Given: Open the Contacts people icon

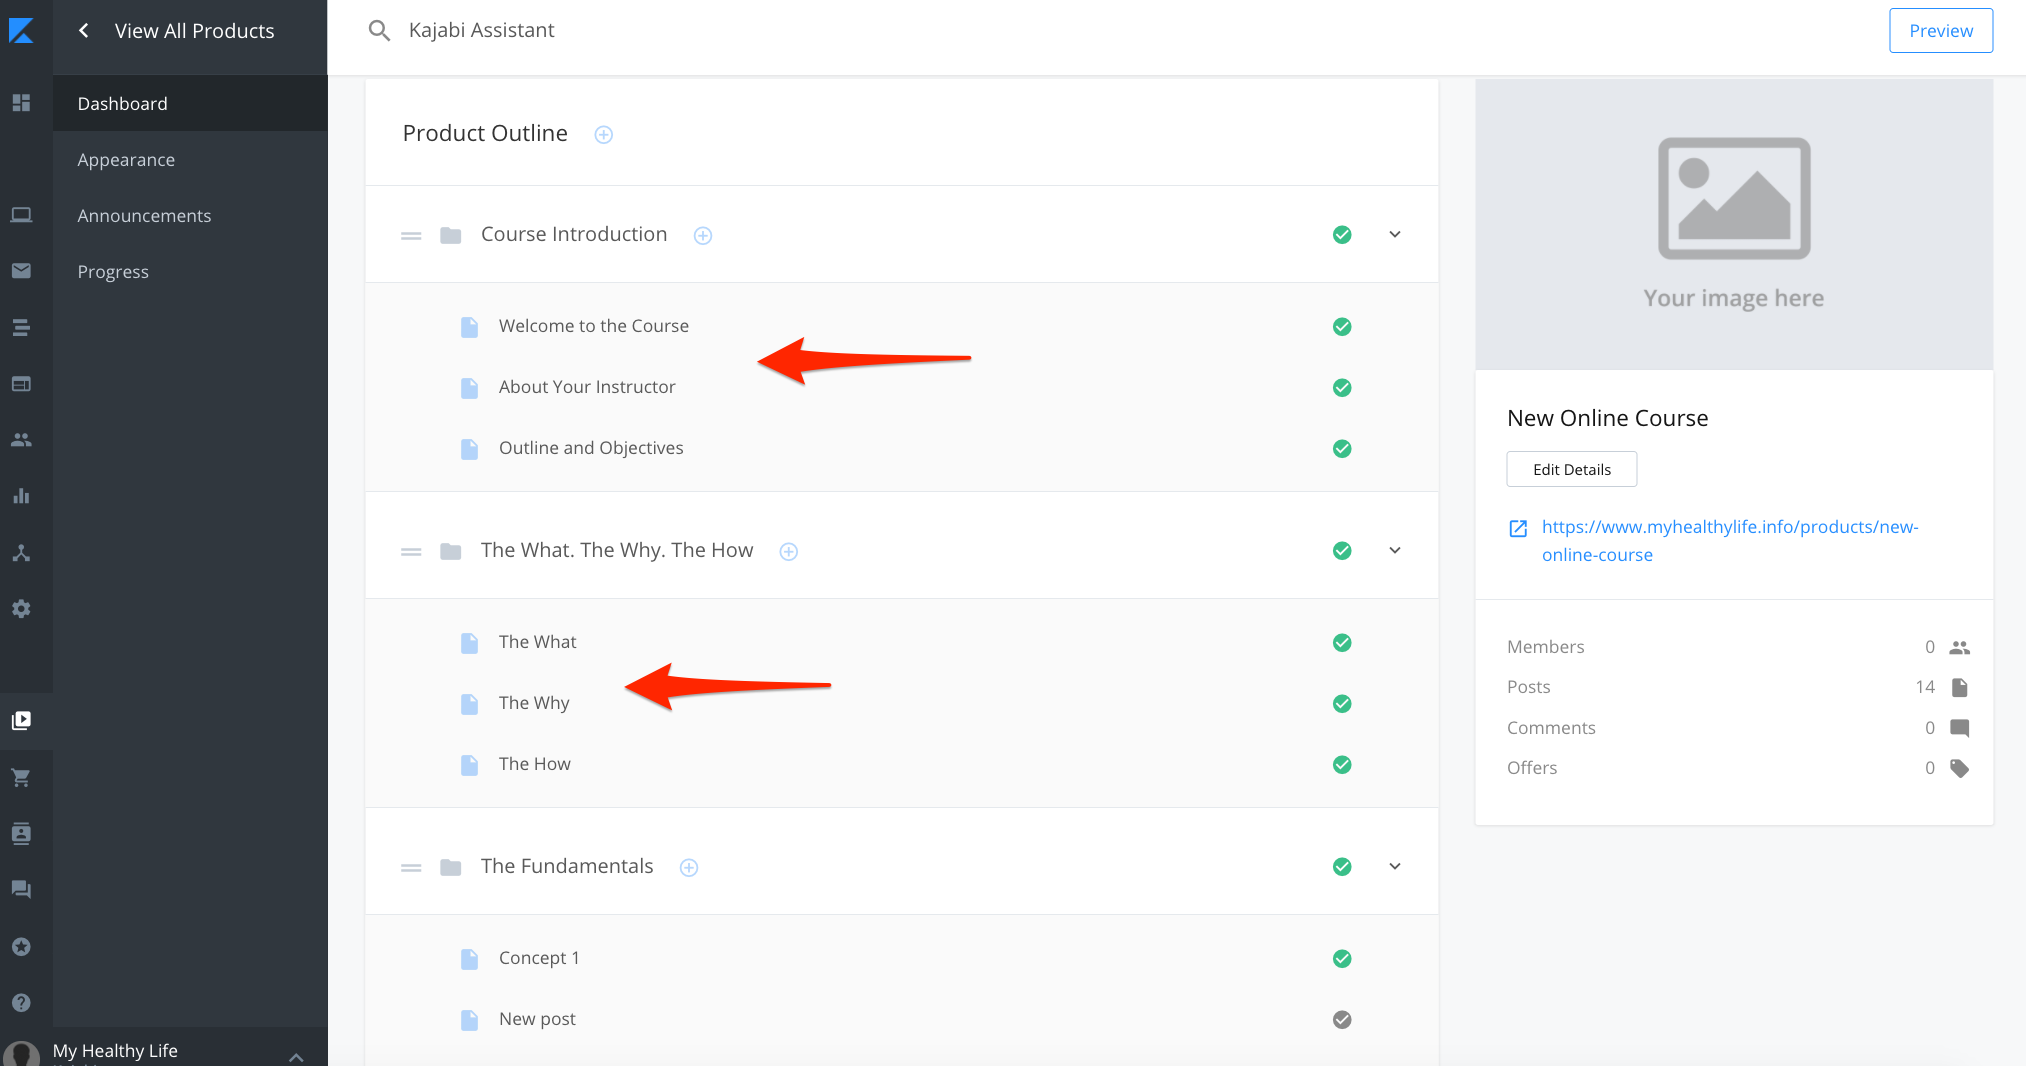Looking at the screenshot, I should tap(22, 439).
